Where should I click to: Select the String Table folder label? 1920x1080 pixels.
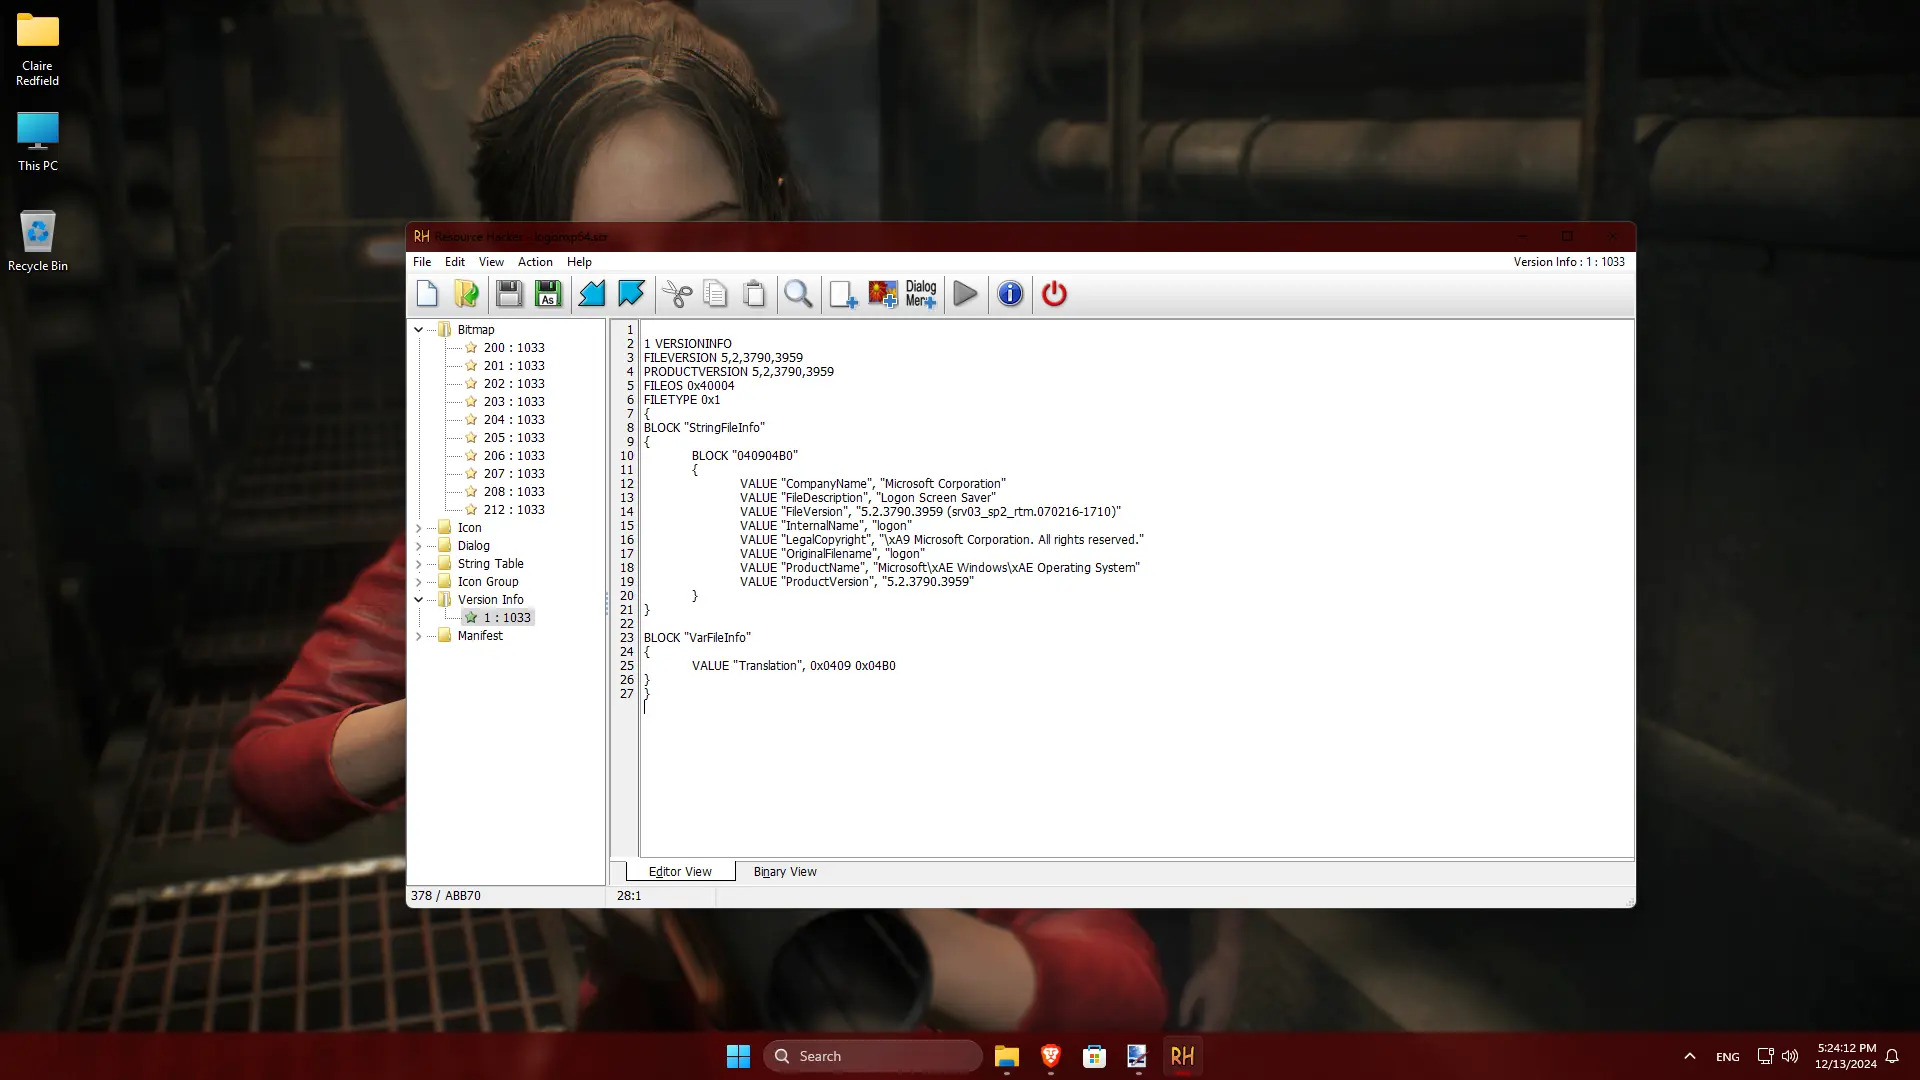click(x=490, y=564)
